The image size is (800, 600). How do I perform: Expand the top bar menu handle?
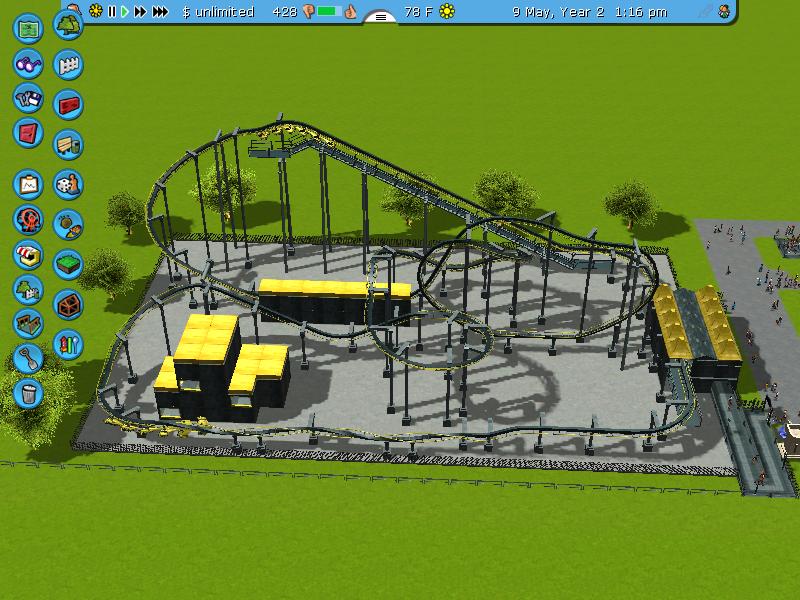click(381, 17)
